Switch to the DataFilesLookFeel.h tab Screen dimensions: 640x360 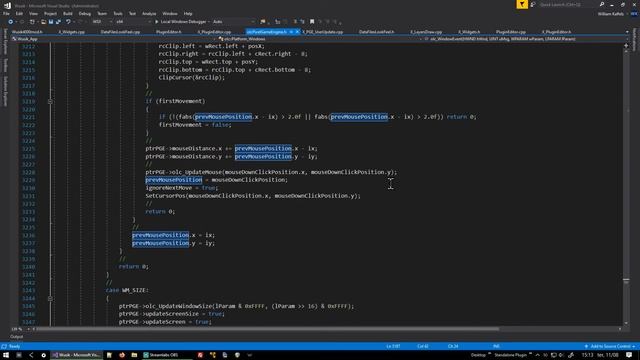pos(376,31)
